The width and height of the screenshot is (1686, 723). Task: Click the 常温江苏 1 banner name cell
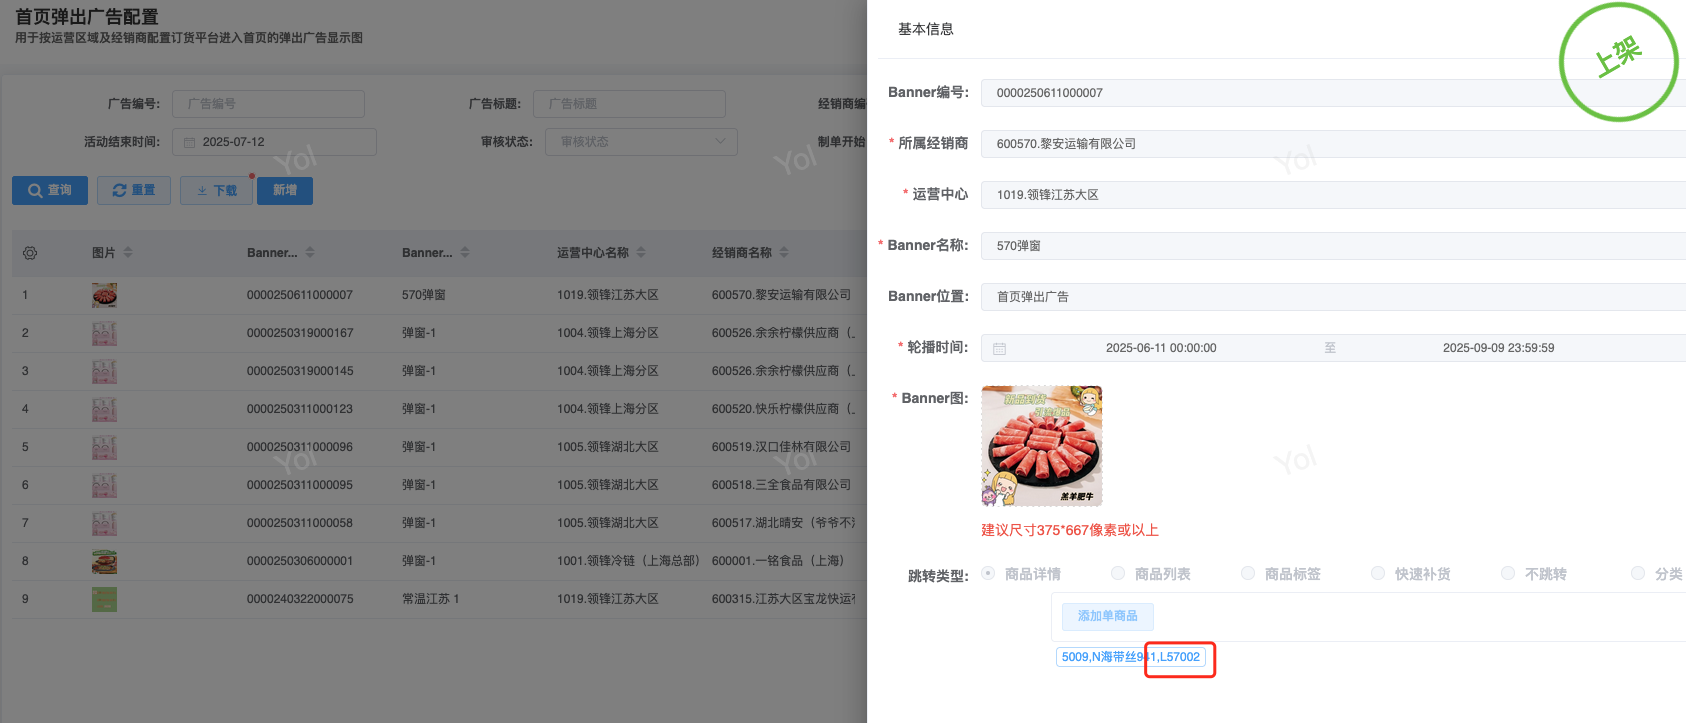431,599
